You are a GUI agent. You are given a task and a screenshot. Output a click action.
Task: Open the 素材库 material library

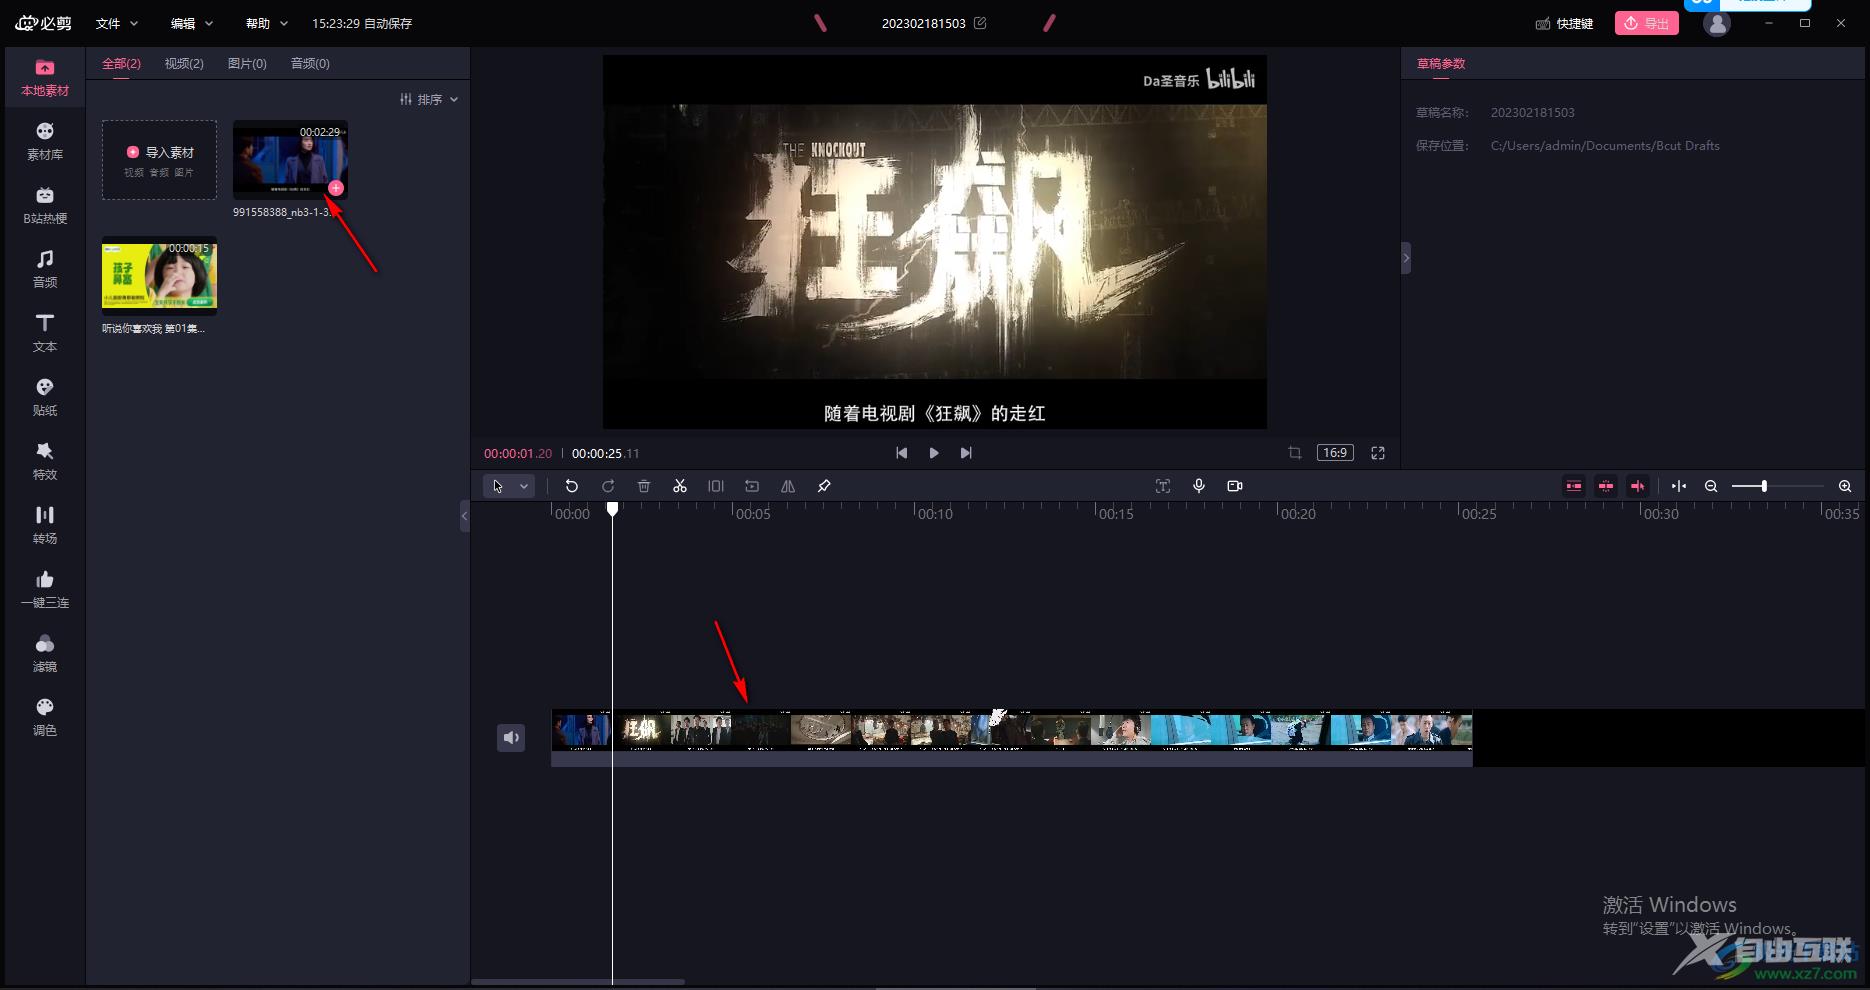(45, 142)
